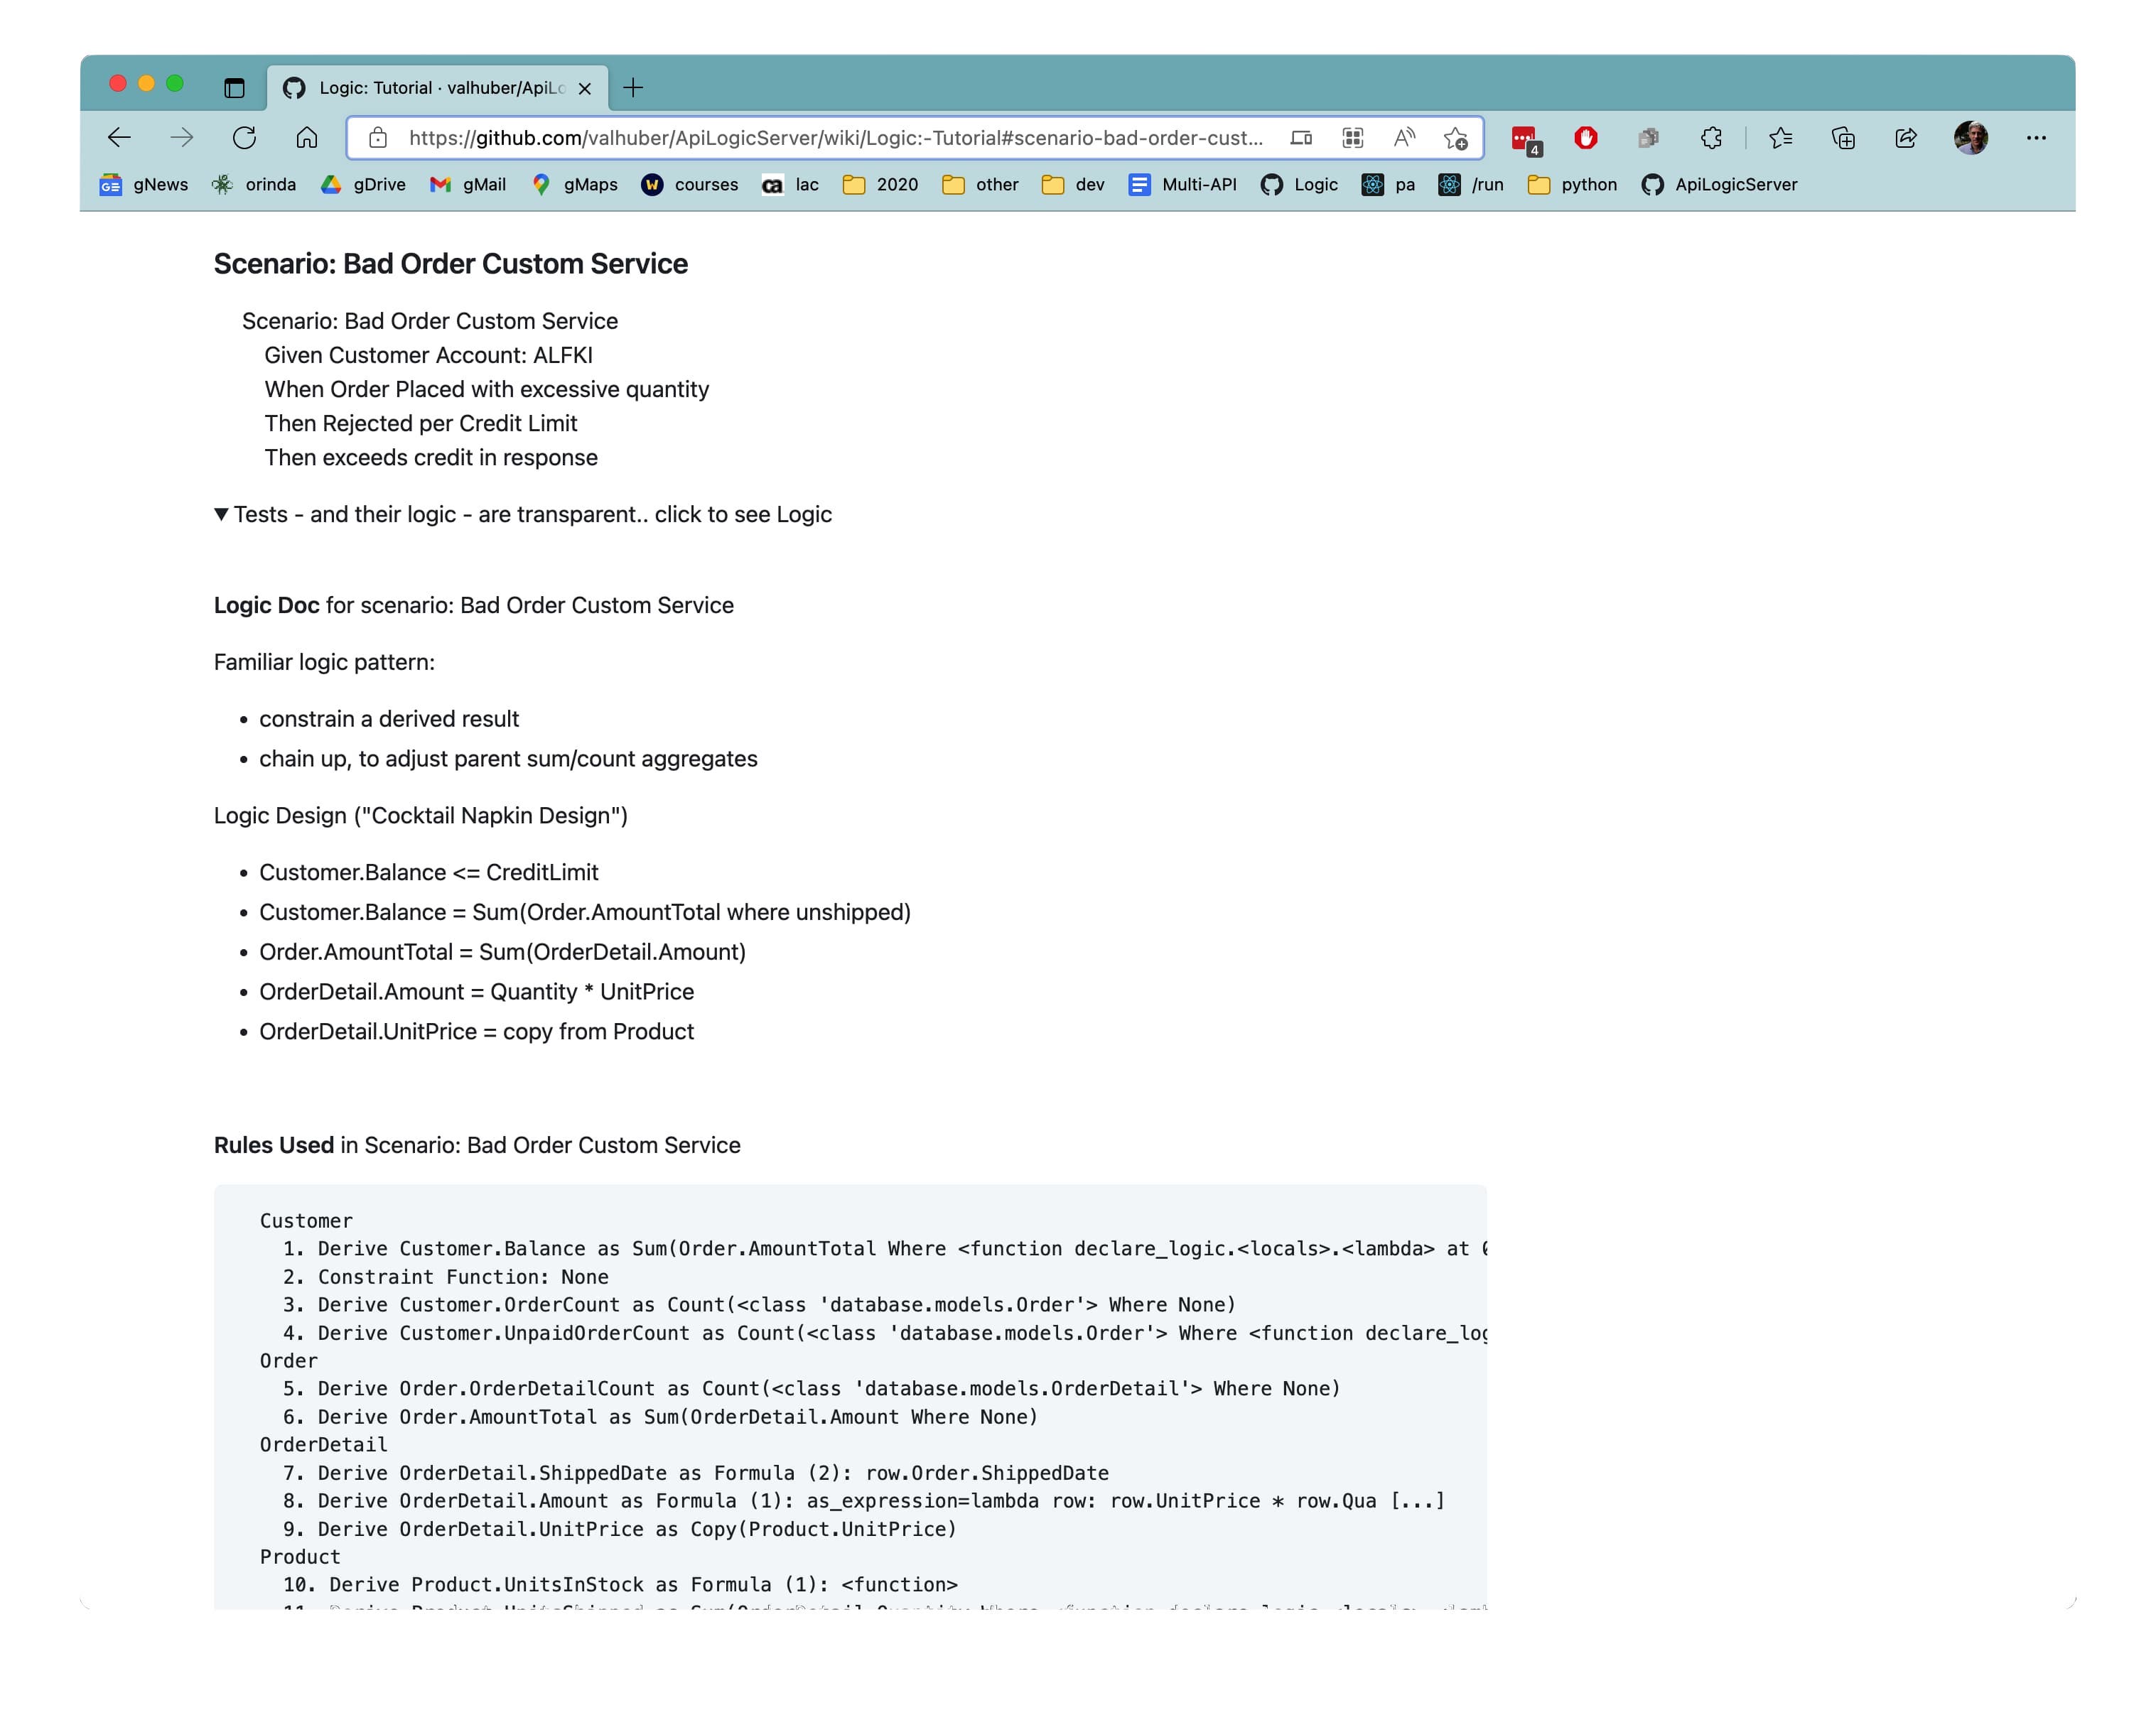Open the user profile avatar
The image size is (2156, 1715).
pyautogui.click(x=1970, y=138)
